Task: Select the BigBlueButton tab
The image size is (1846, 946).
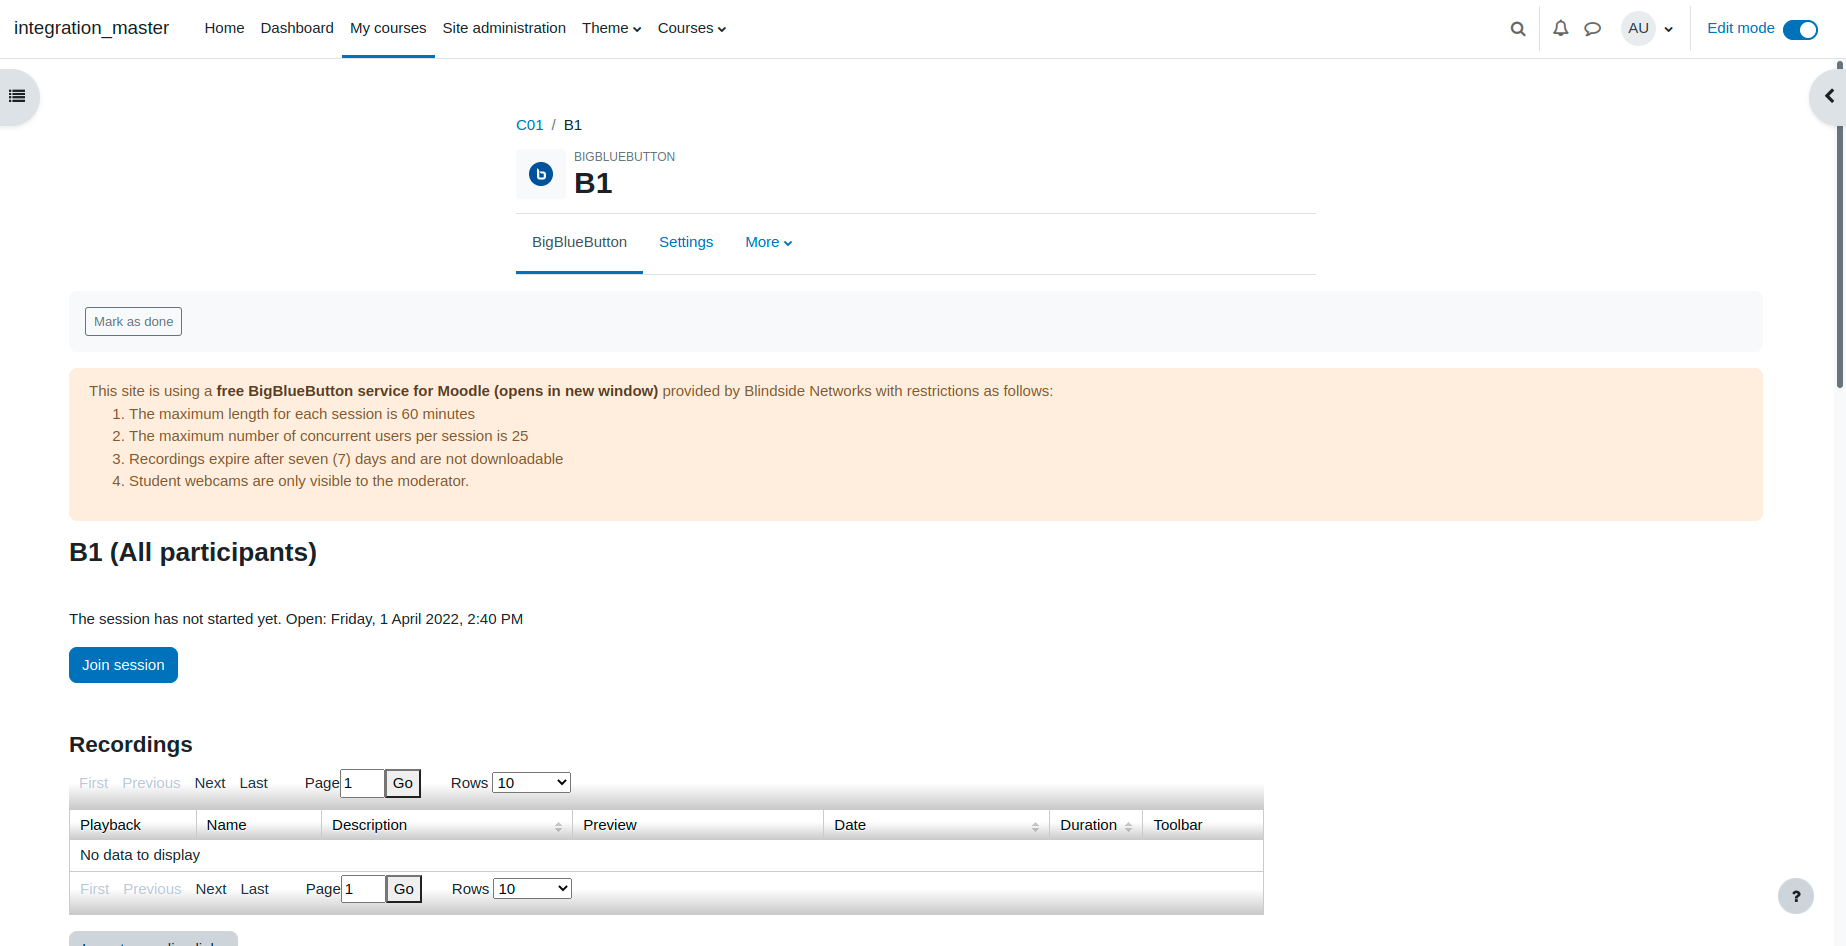Action: (x=579, y=243)
